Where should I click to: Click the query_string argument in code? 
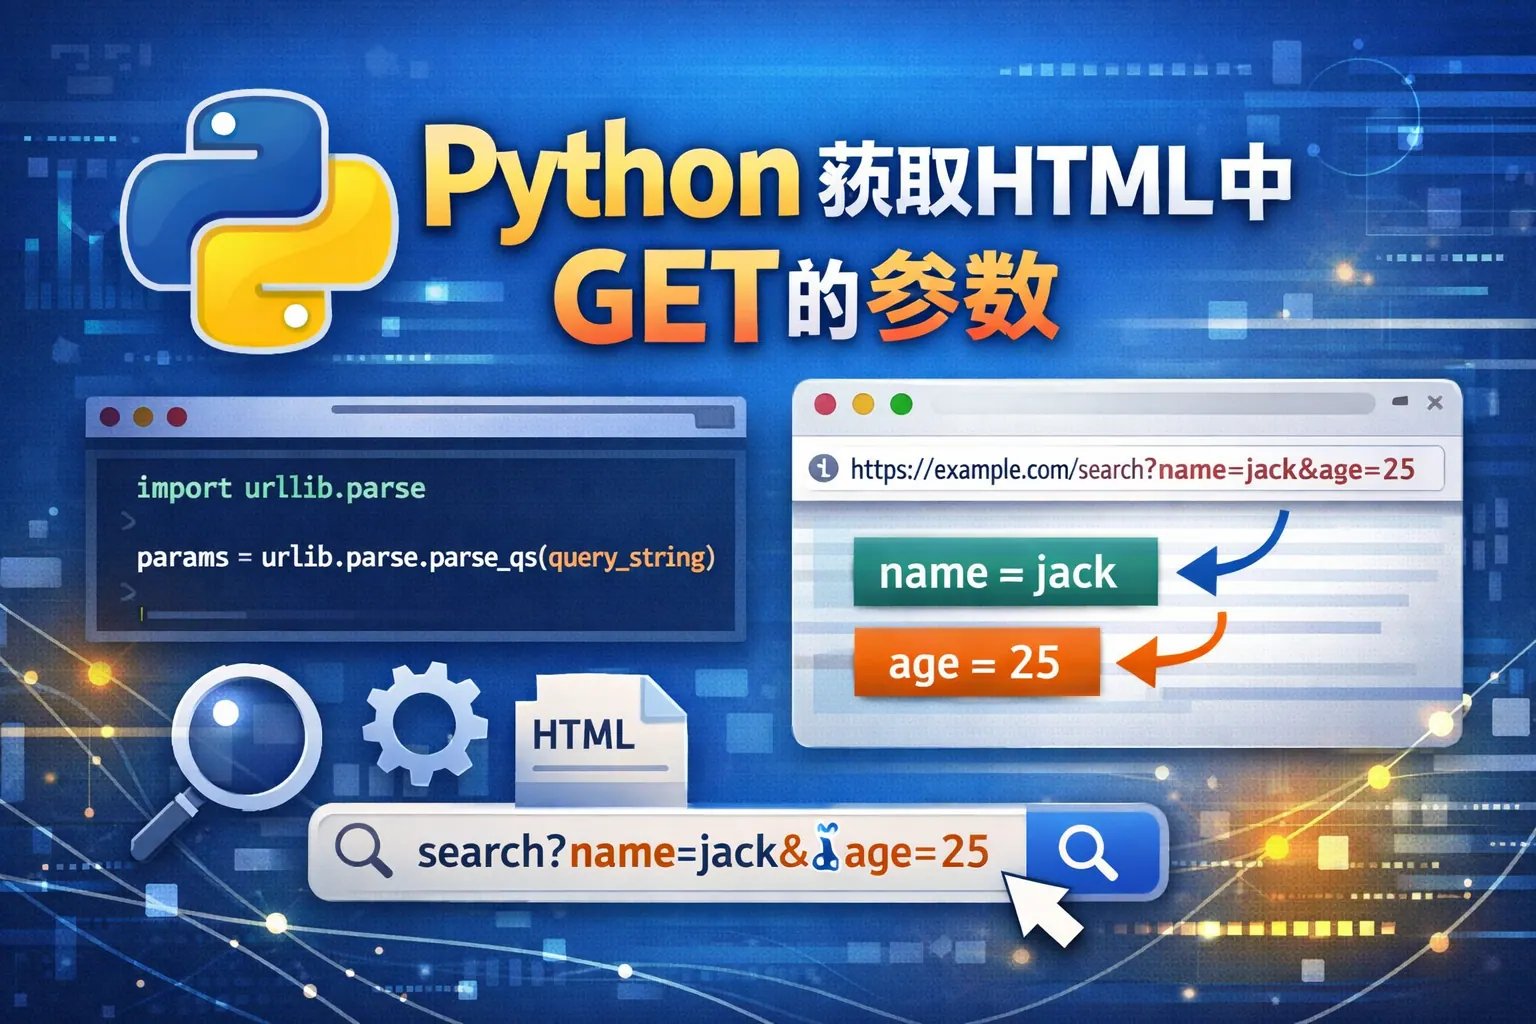coord(628,557)
